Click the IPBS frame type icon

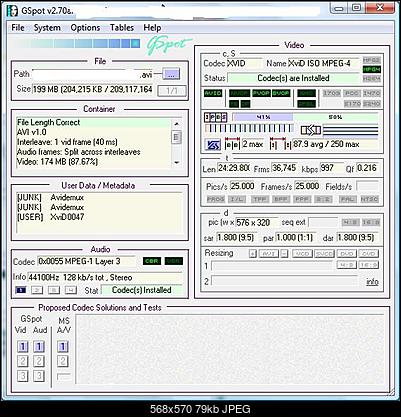click(215, 117)
